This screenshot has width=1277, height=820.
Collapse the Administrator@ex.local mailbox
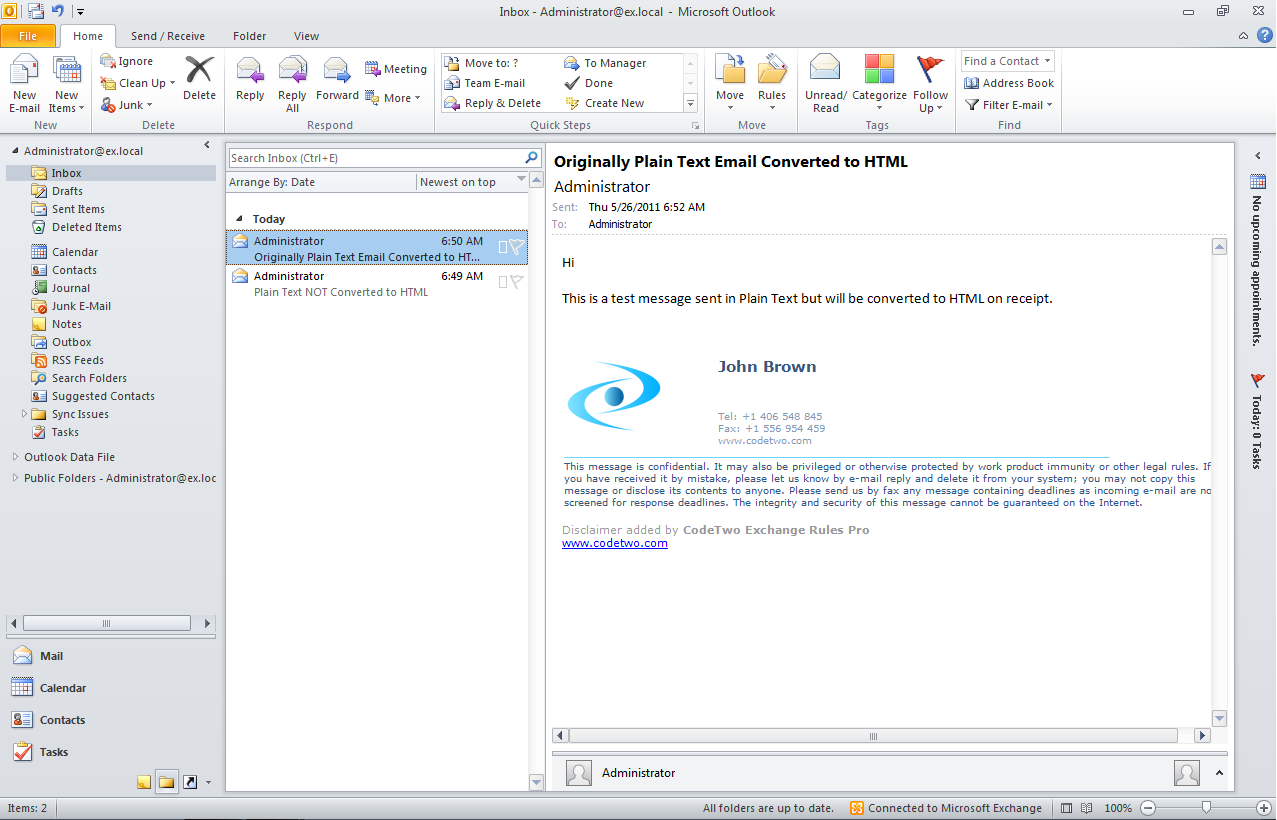pyautogui.click(x=15, y=151)
